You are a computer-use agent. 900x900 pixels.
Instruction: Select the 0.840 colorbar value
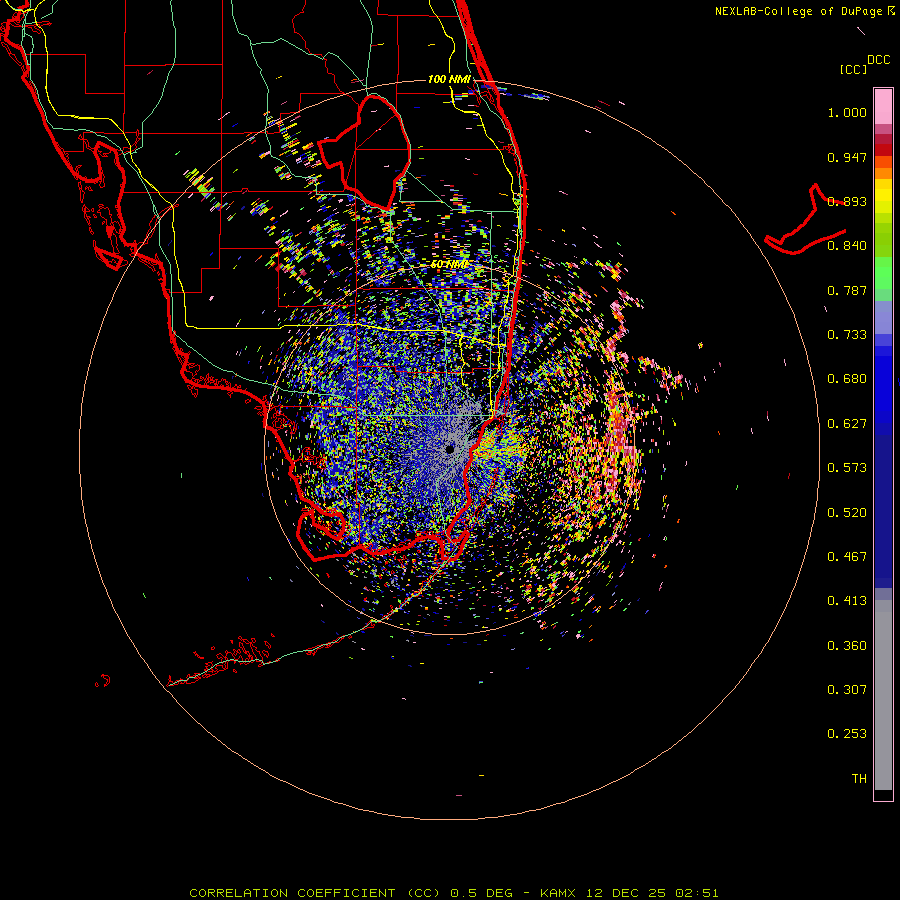click(847, 246)
